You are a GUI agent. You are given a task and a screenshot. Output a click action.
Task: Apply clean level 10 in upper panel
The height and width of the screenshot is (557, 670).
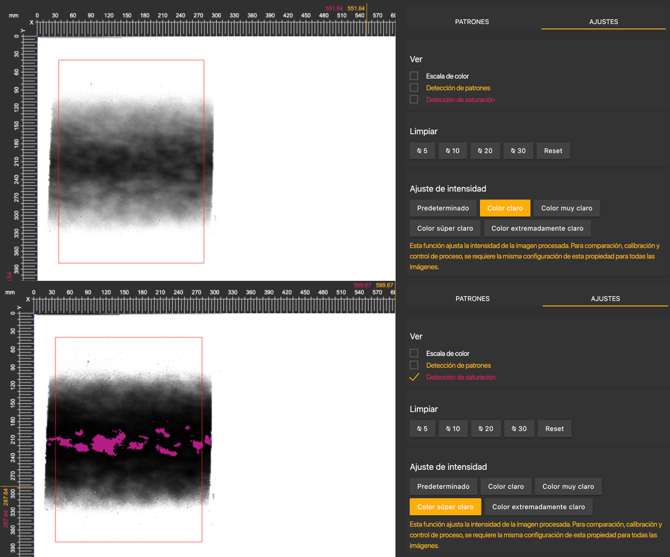452,151
